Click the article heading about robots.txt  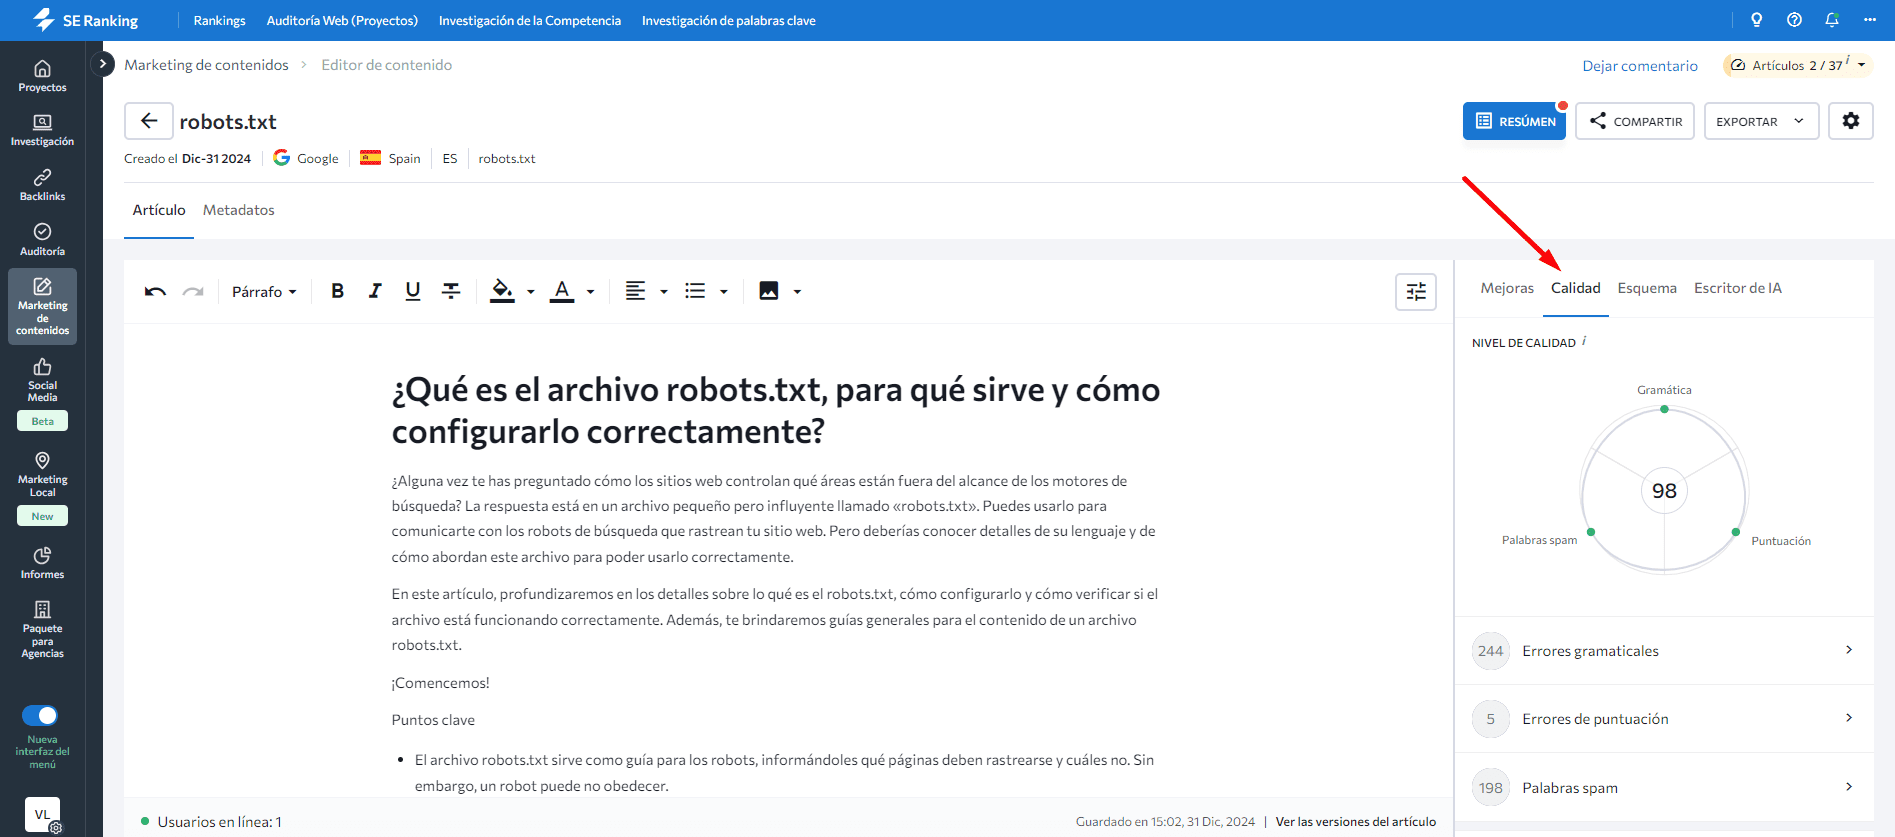(775, 410)
